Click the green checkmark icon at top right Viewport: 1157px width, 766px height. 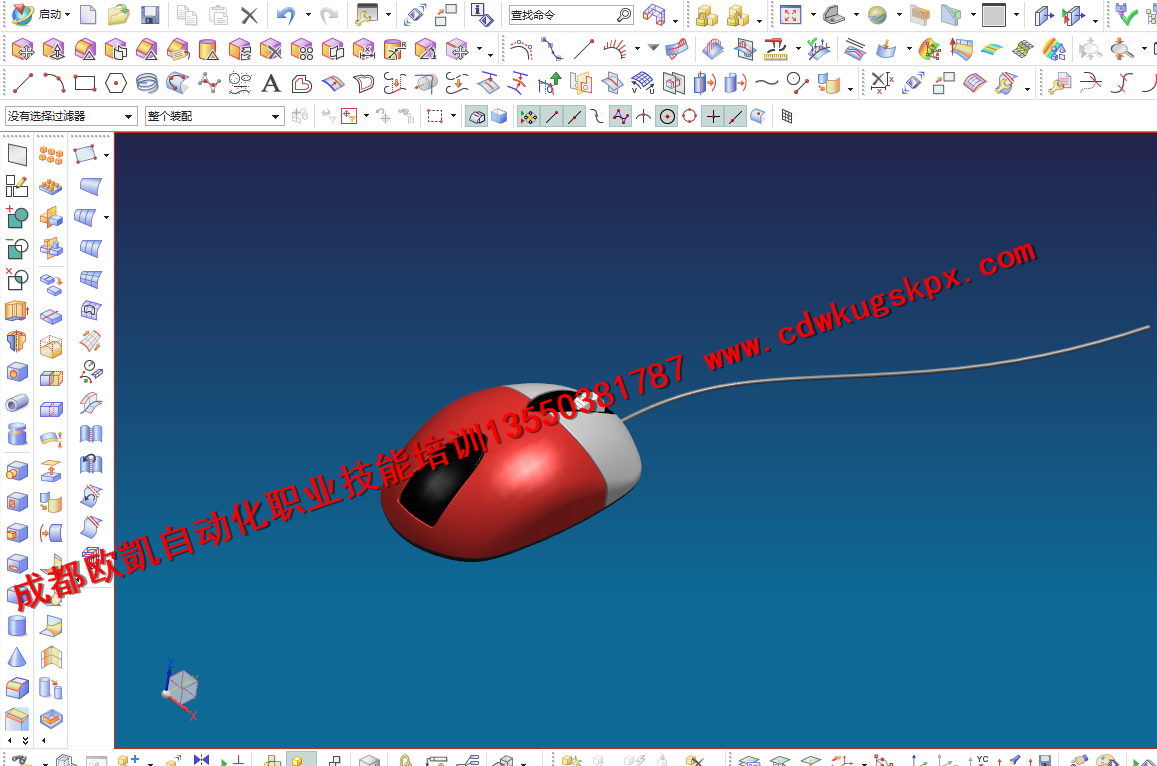pyautogui.click(x=1127, y=15)
